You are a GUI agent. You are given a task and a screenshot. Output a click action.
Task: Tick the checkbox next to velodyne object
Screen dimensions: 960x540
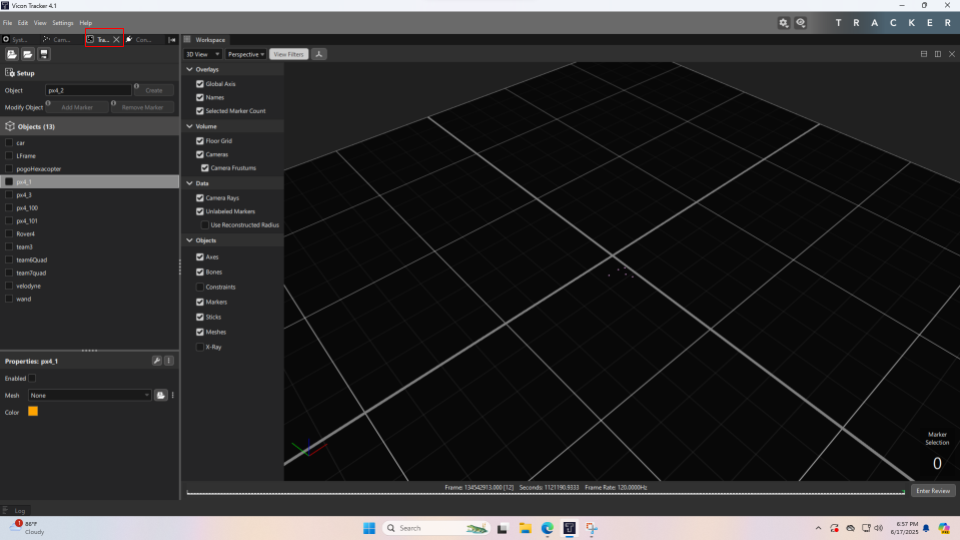(9, 286)
